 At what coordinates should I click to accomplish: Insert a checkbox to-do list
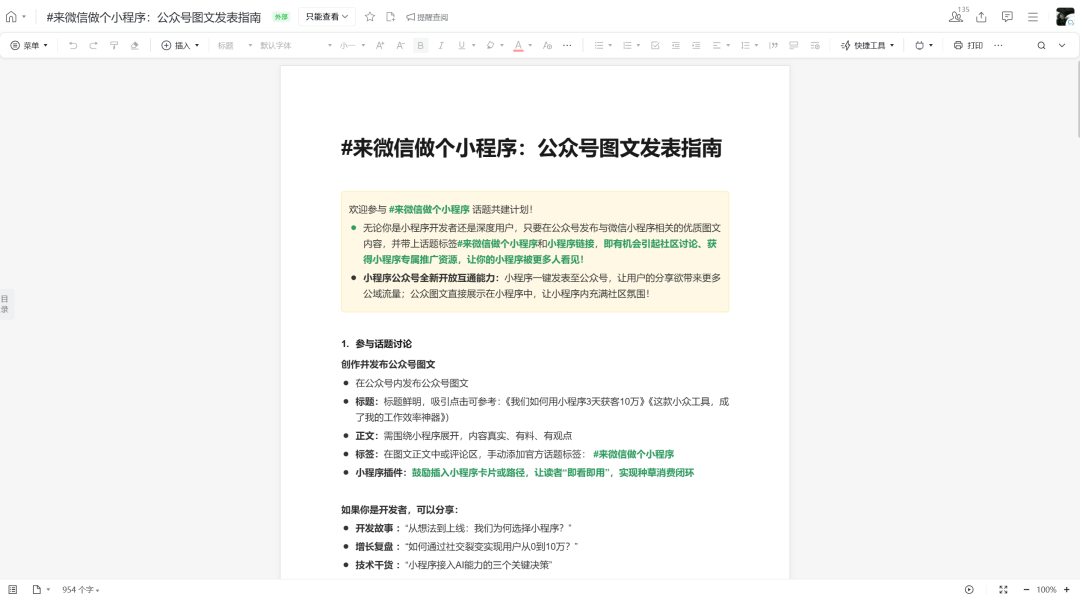pos(655,45)
